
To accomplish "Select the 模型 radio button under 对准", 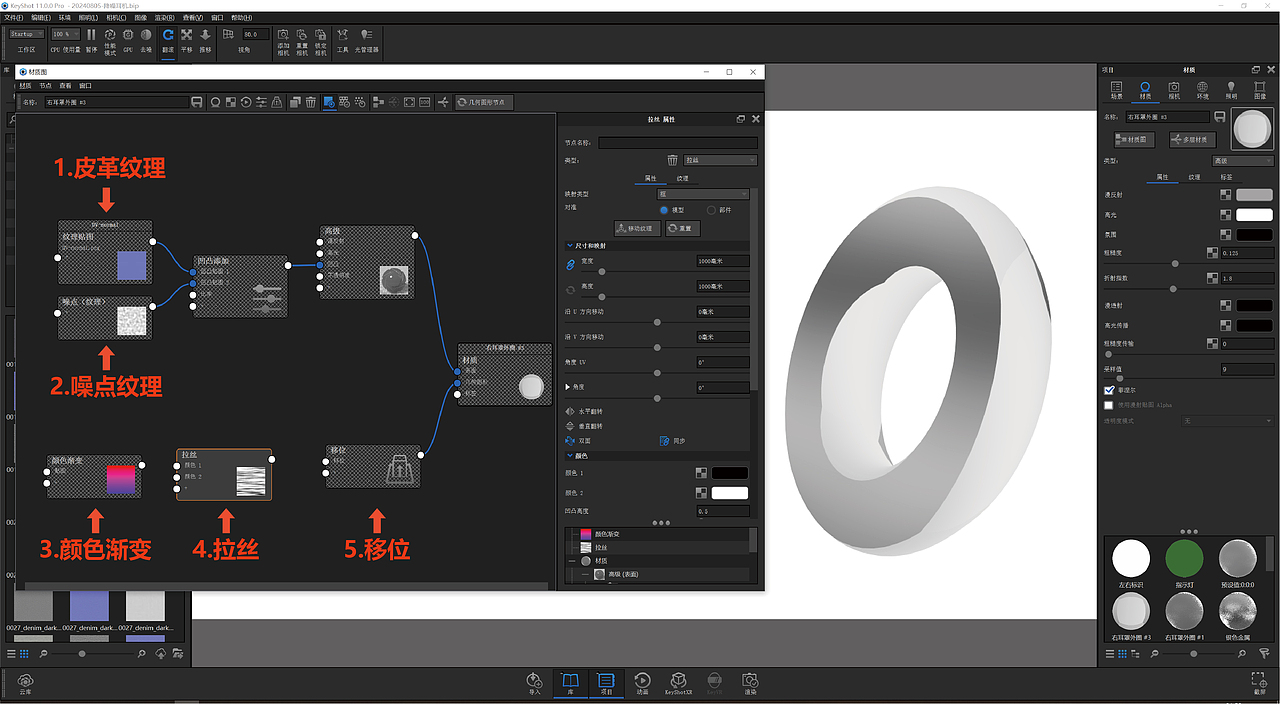I will coord(664,210).
